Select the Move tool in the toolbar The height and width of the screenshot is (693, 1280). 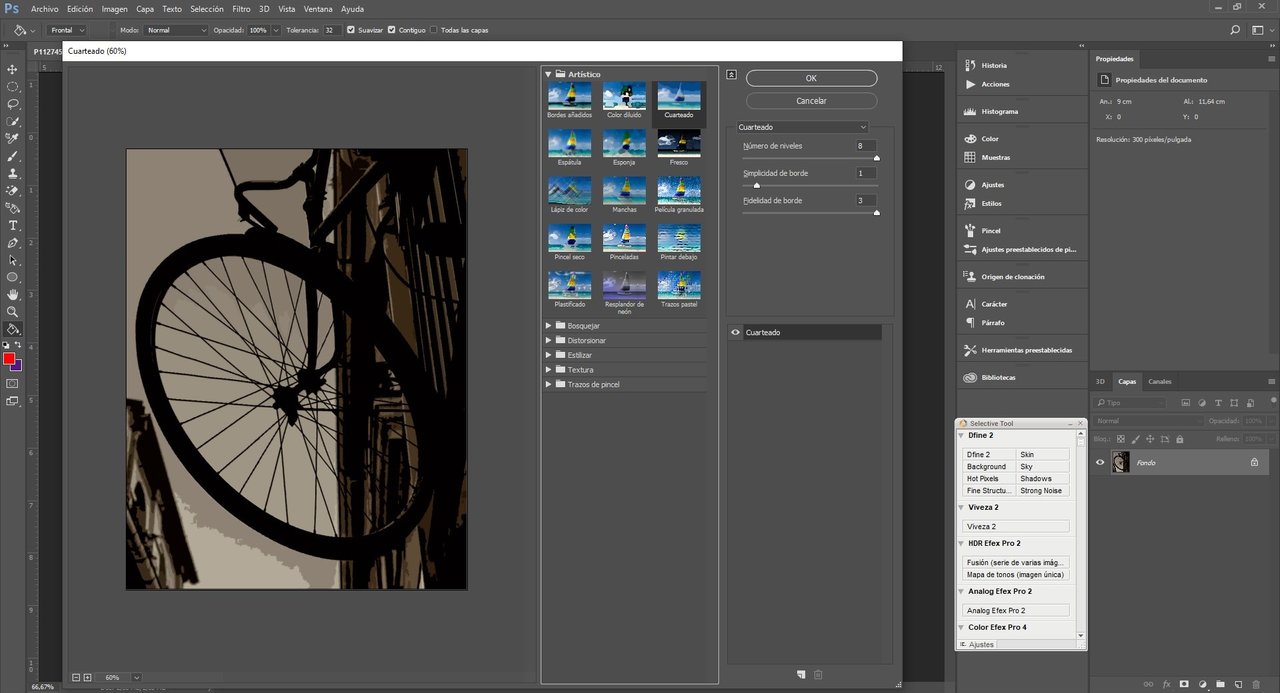pyautogui.click(x=13, y=69)
